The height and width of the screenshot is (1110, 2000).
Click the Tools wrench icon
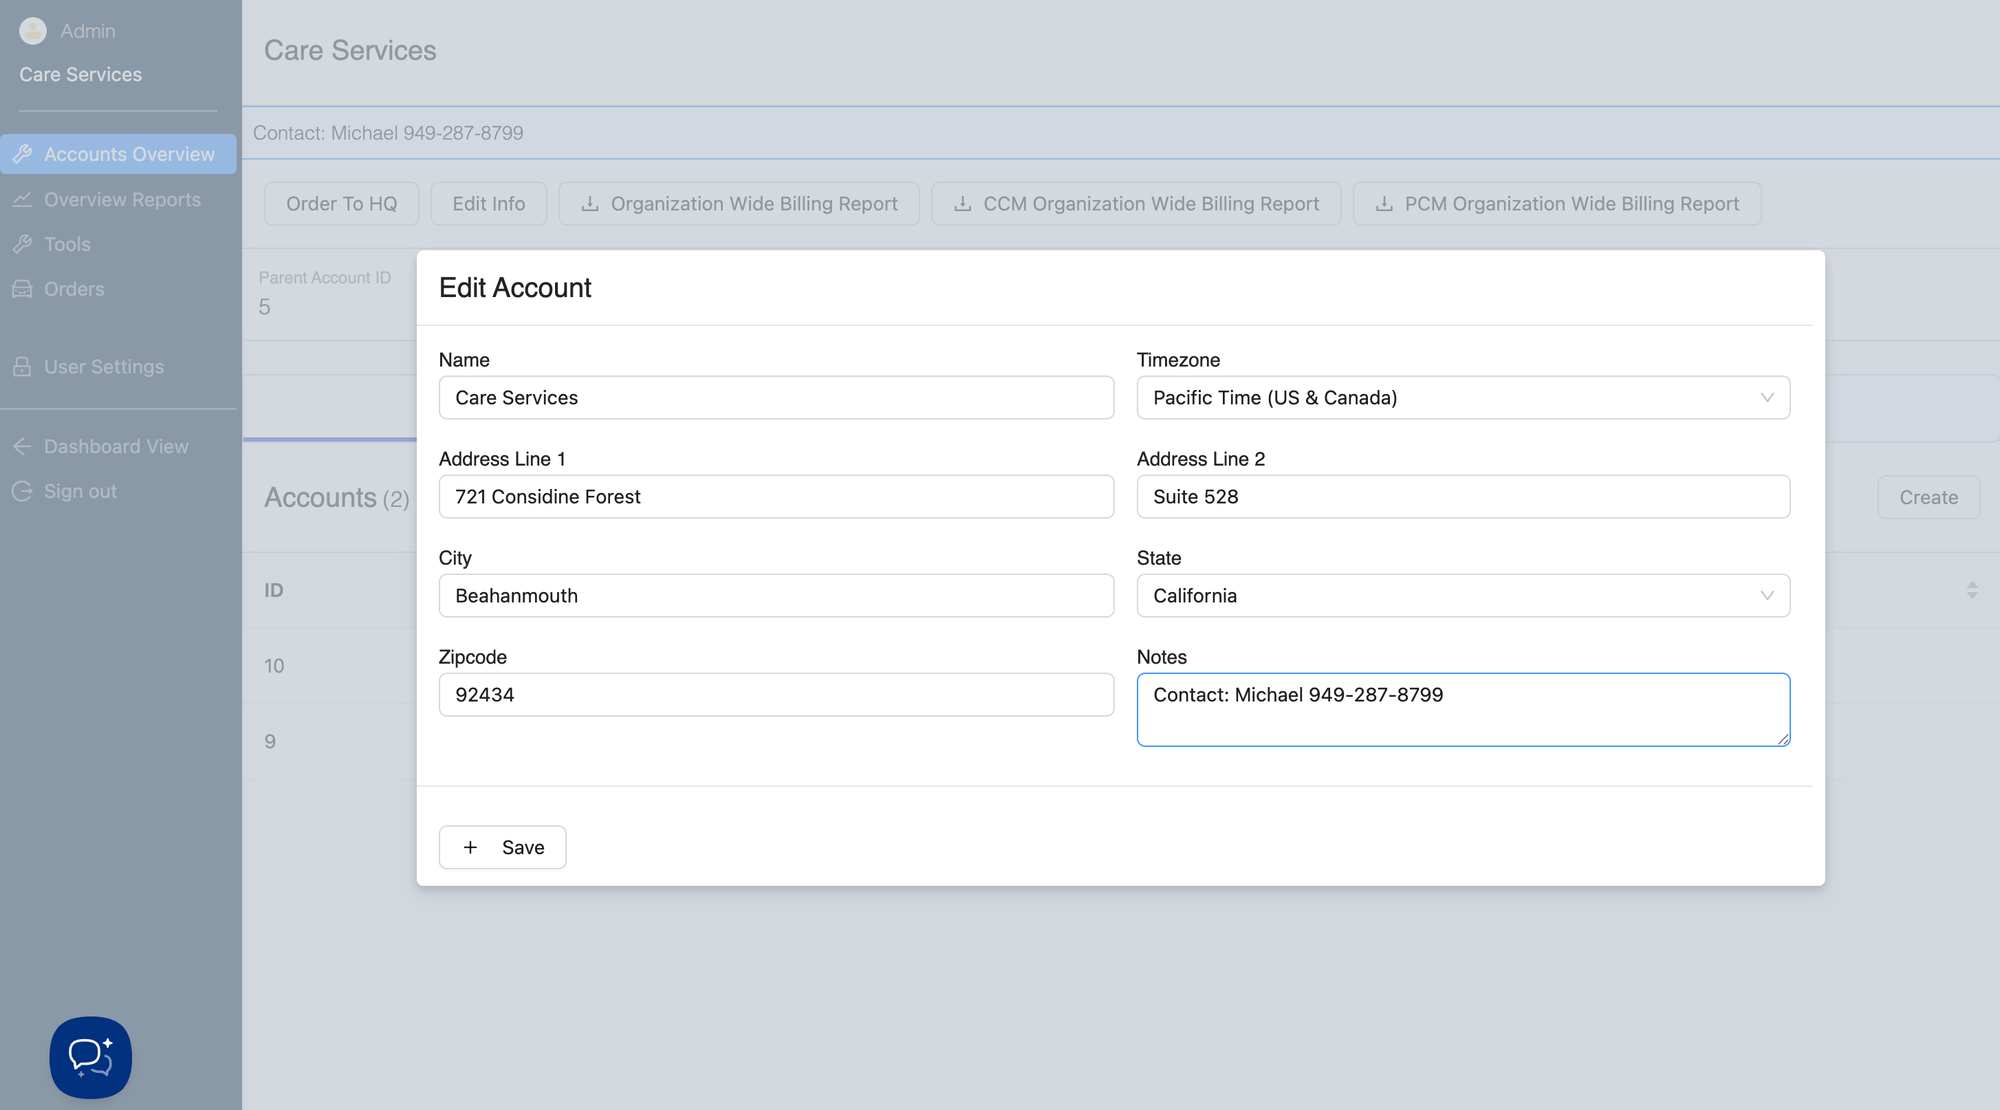(x=22, y=244)
